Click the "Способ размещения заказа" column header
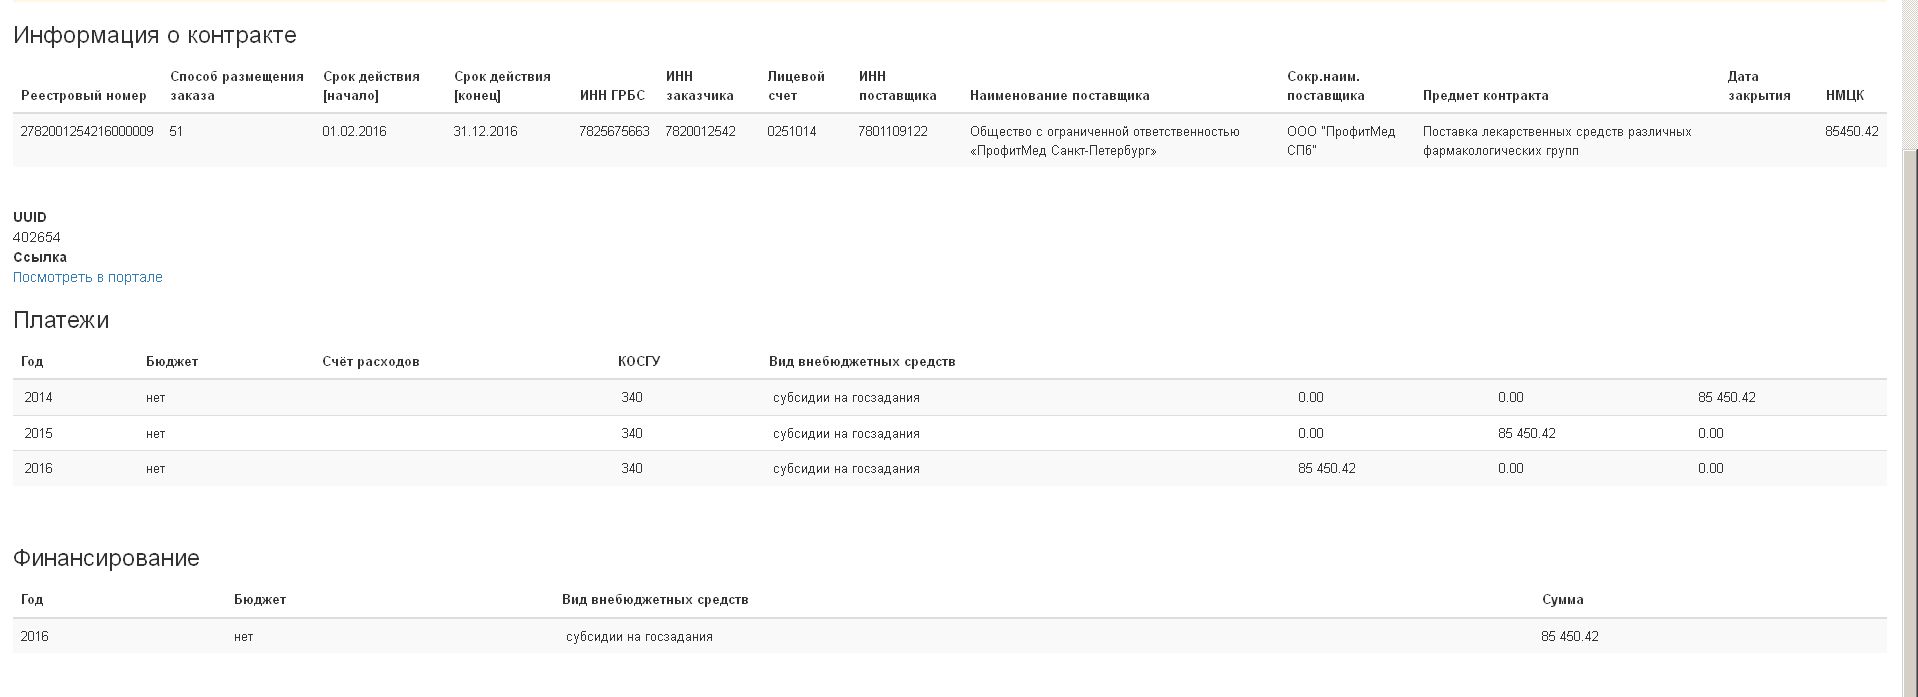This screenshot has width=1918, height=697. (237, 86)
